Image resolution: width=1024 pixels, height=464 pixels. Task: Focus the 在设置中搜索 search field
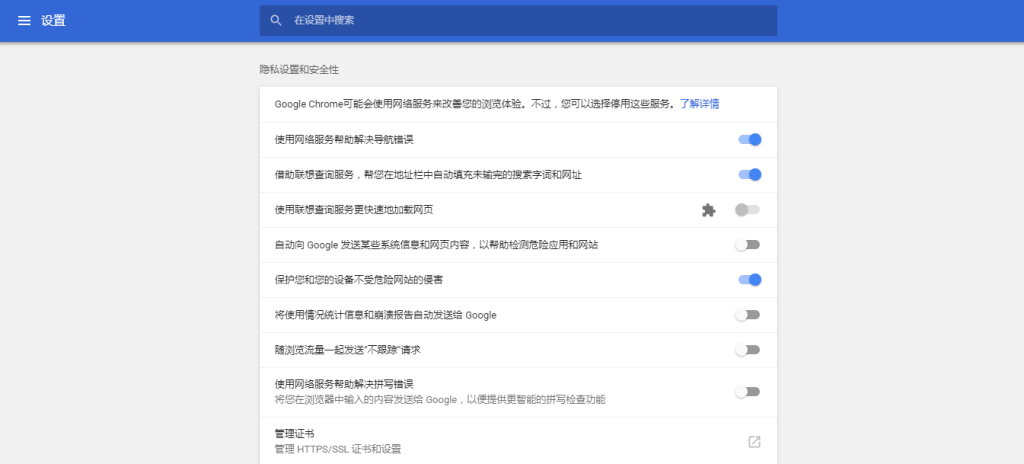(518, 20)
